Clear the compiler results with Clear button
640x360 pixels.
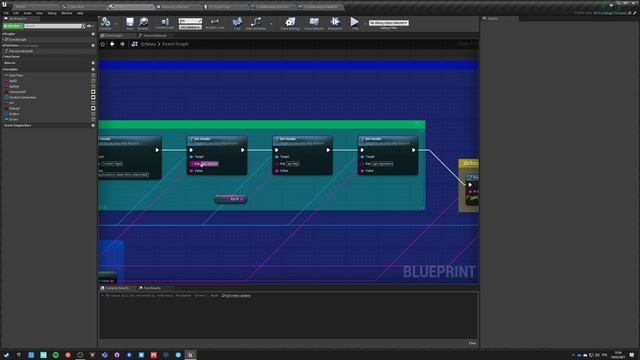(x=472, y=343)
